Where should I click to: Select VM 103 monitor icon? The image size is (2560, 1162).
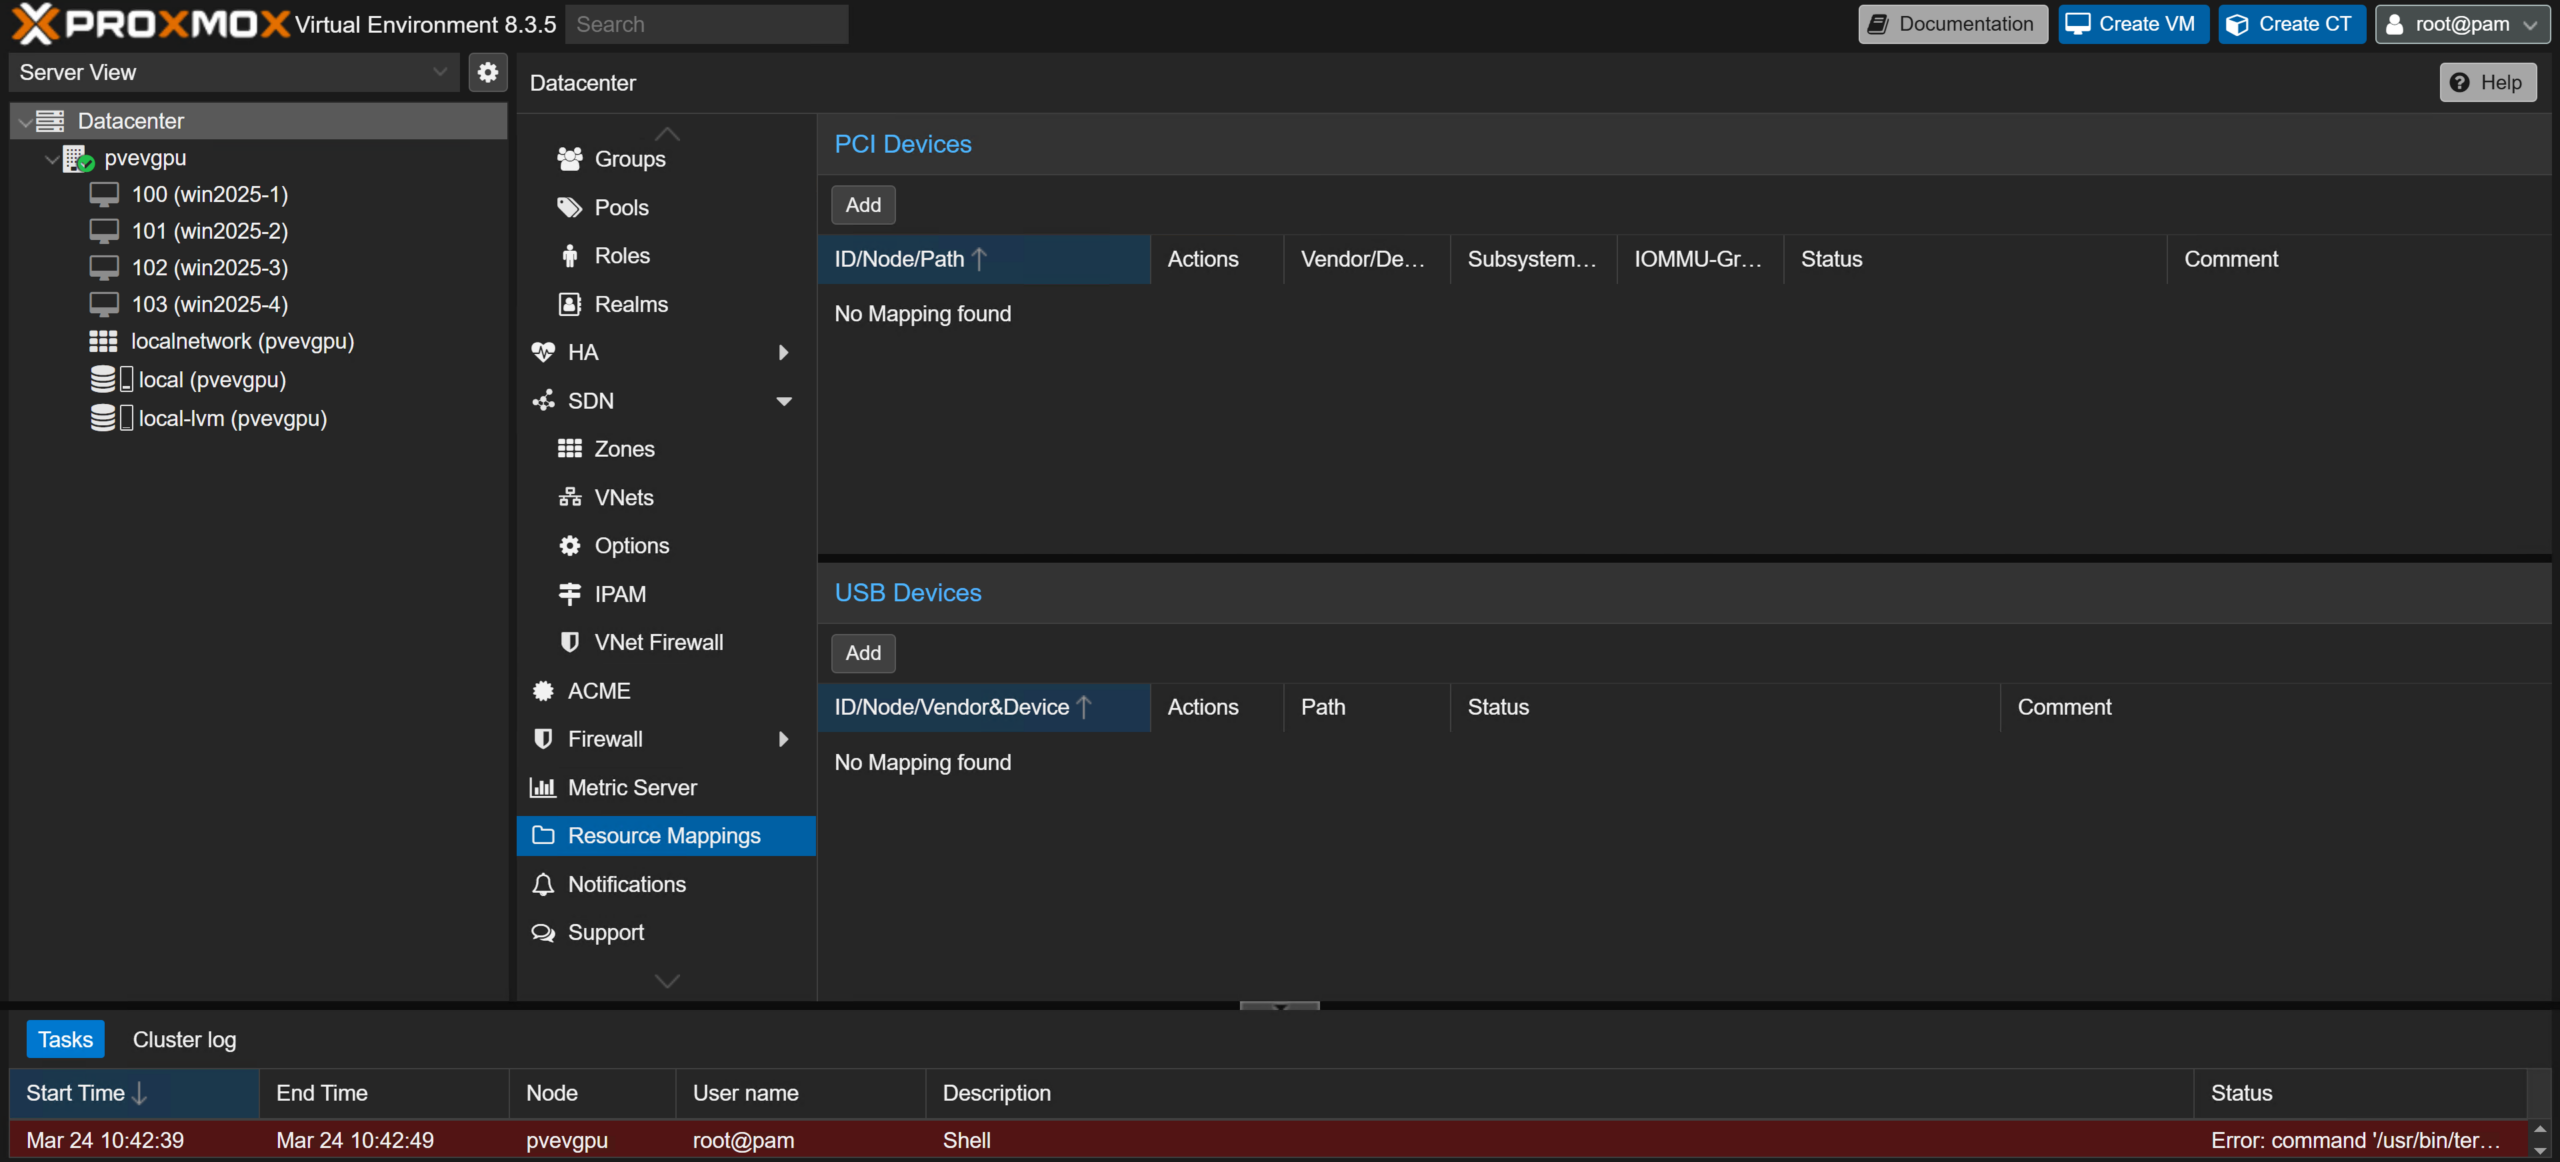(104, 304)
